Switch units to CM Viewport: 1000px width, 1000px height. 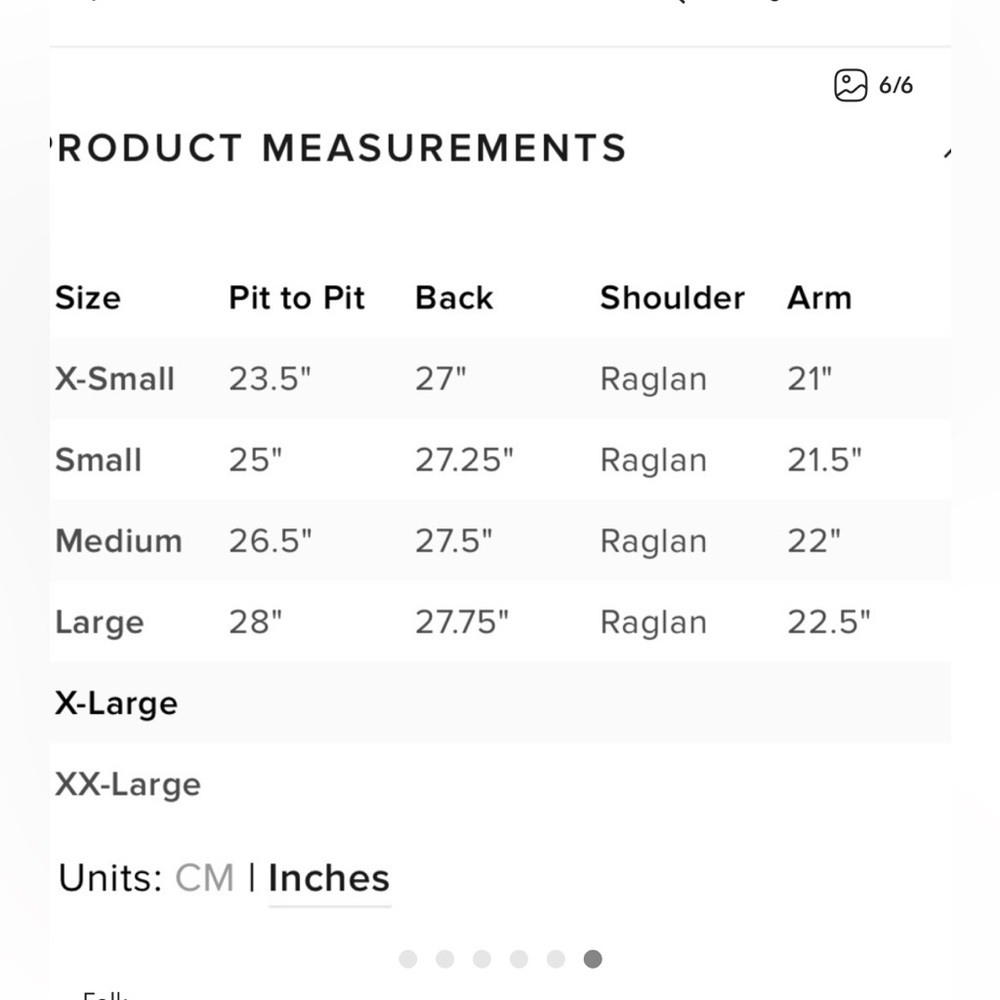pyautogui.click(x=204, y=878)
